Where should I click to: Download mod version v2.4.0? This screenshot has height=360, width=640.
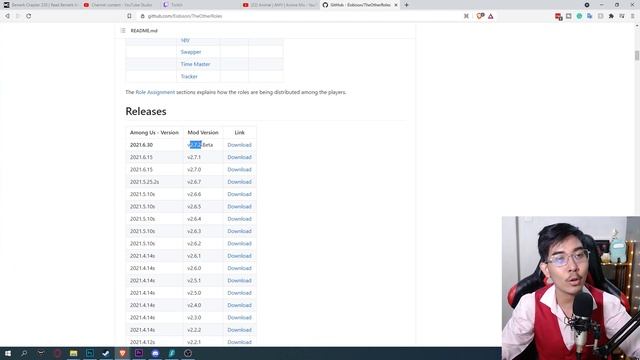pyautogui.click(x=239, y=305)
